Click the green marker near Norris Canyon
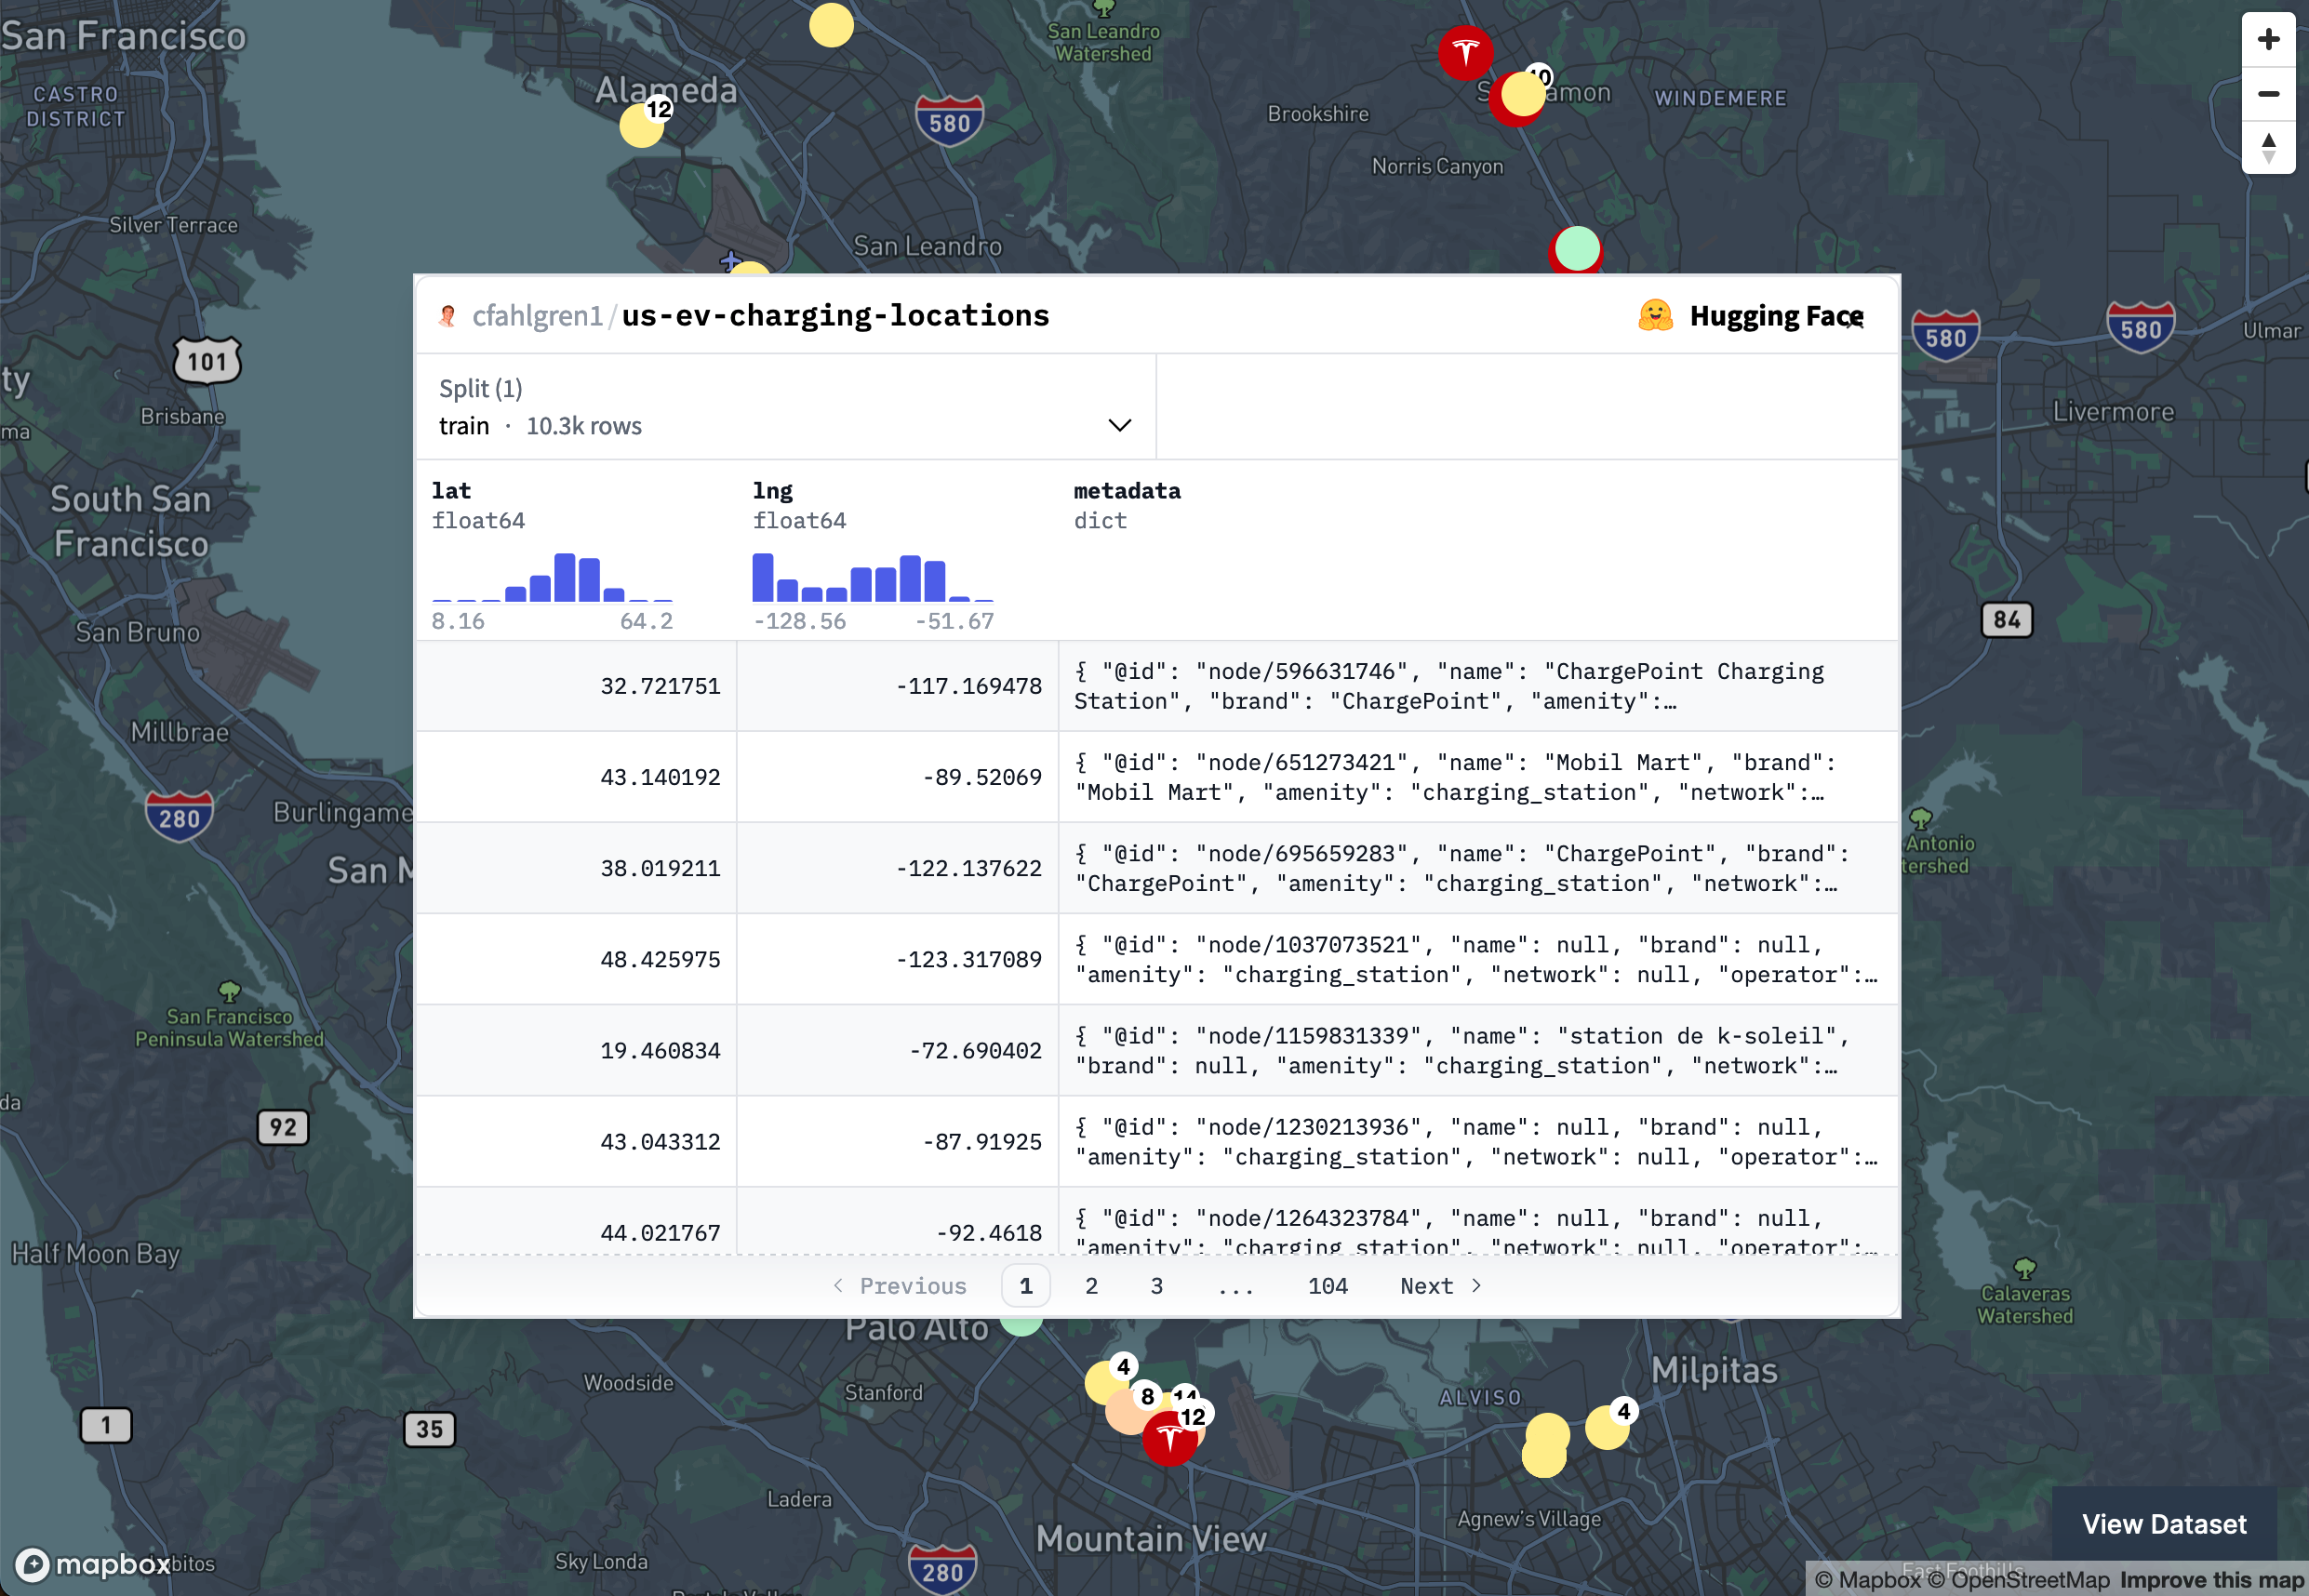The width and height of the screenshot is (2309, 1596). (1577, 248)
